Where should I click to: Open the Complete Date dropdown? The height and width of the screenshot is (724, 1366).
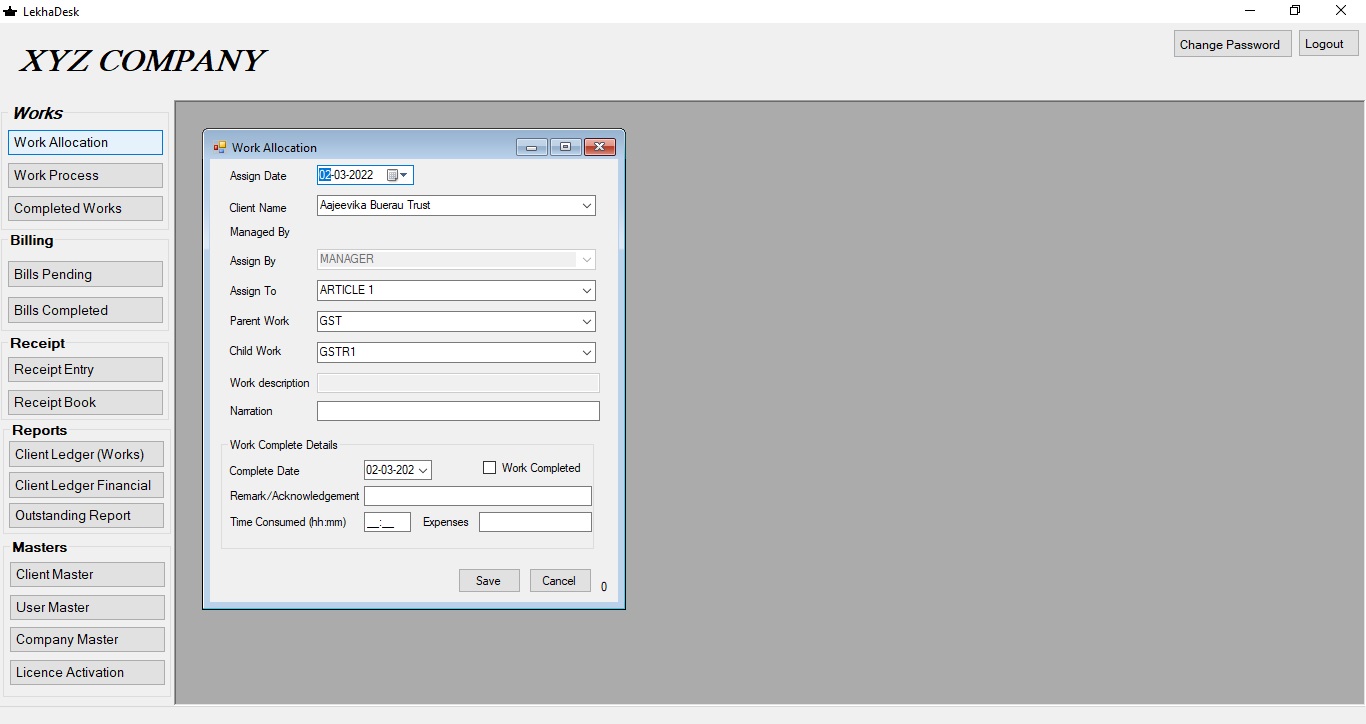pos(423,470)
